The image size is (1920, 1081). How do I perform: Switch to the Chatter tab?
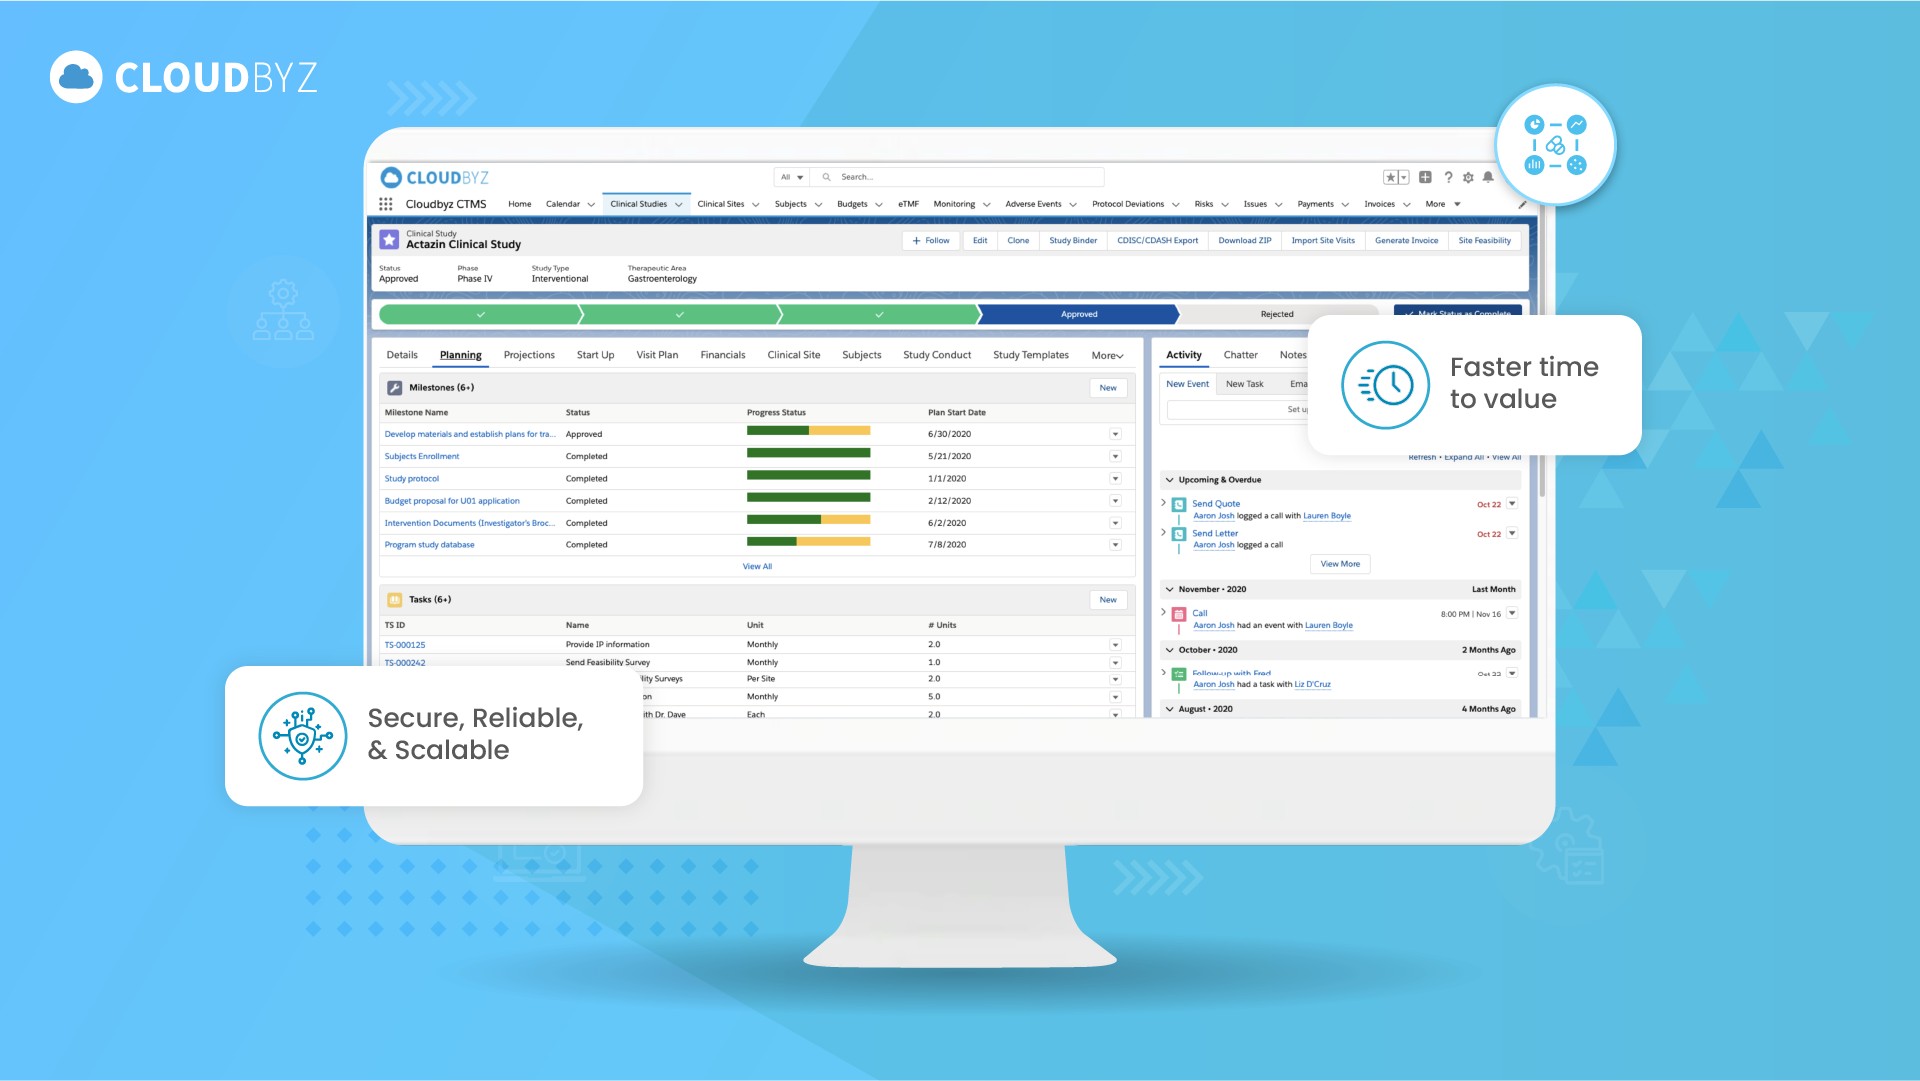pos(1241,355)
